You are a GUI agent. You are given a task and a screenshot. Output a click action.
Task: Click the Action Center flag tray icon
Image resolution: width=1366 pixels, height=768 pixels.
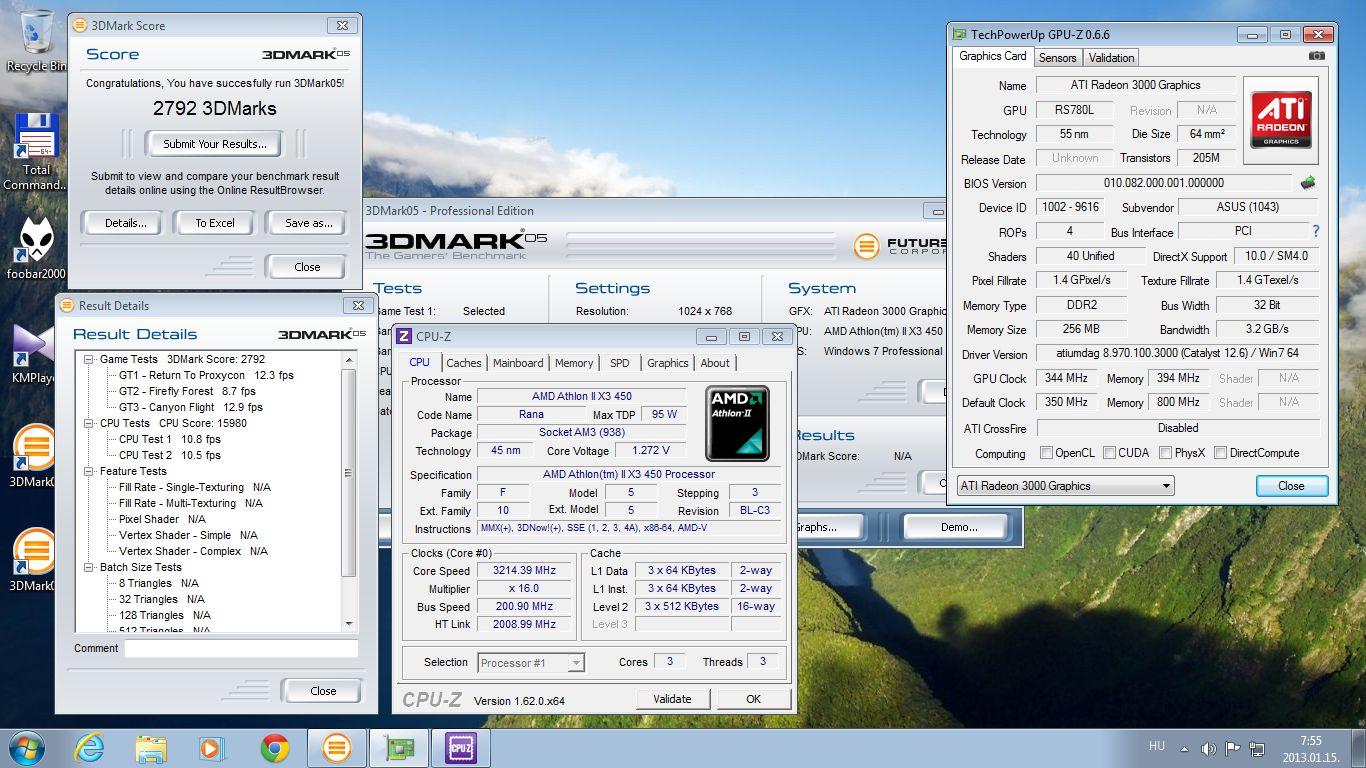1232,748
